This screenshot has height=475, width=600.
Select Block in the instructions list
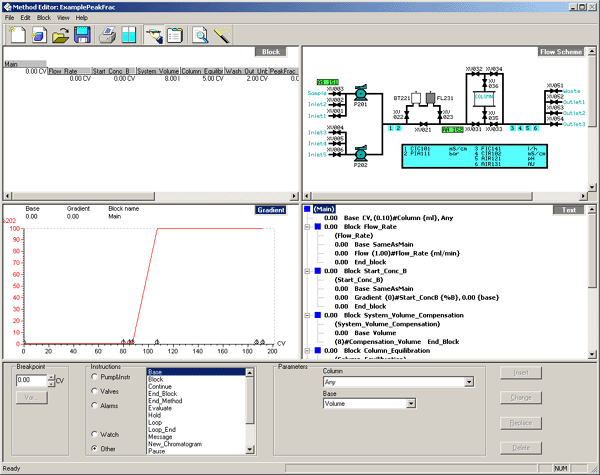point(156,379)
